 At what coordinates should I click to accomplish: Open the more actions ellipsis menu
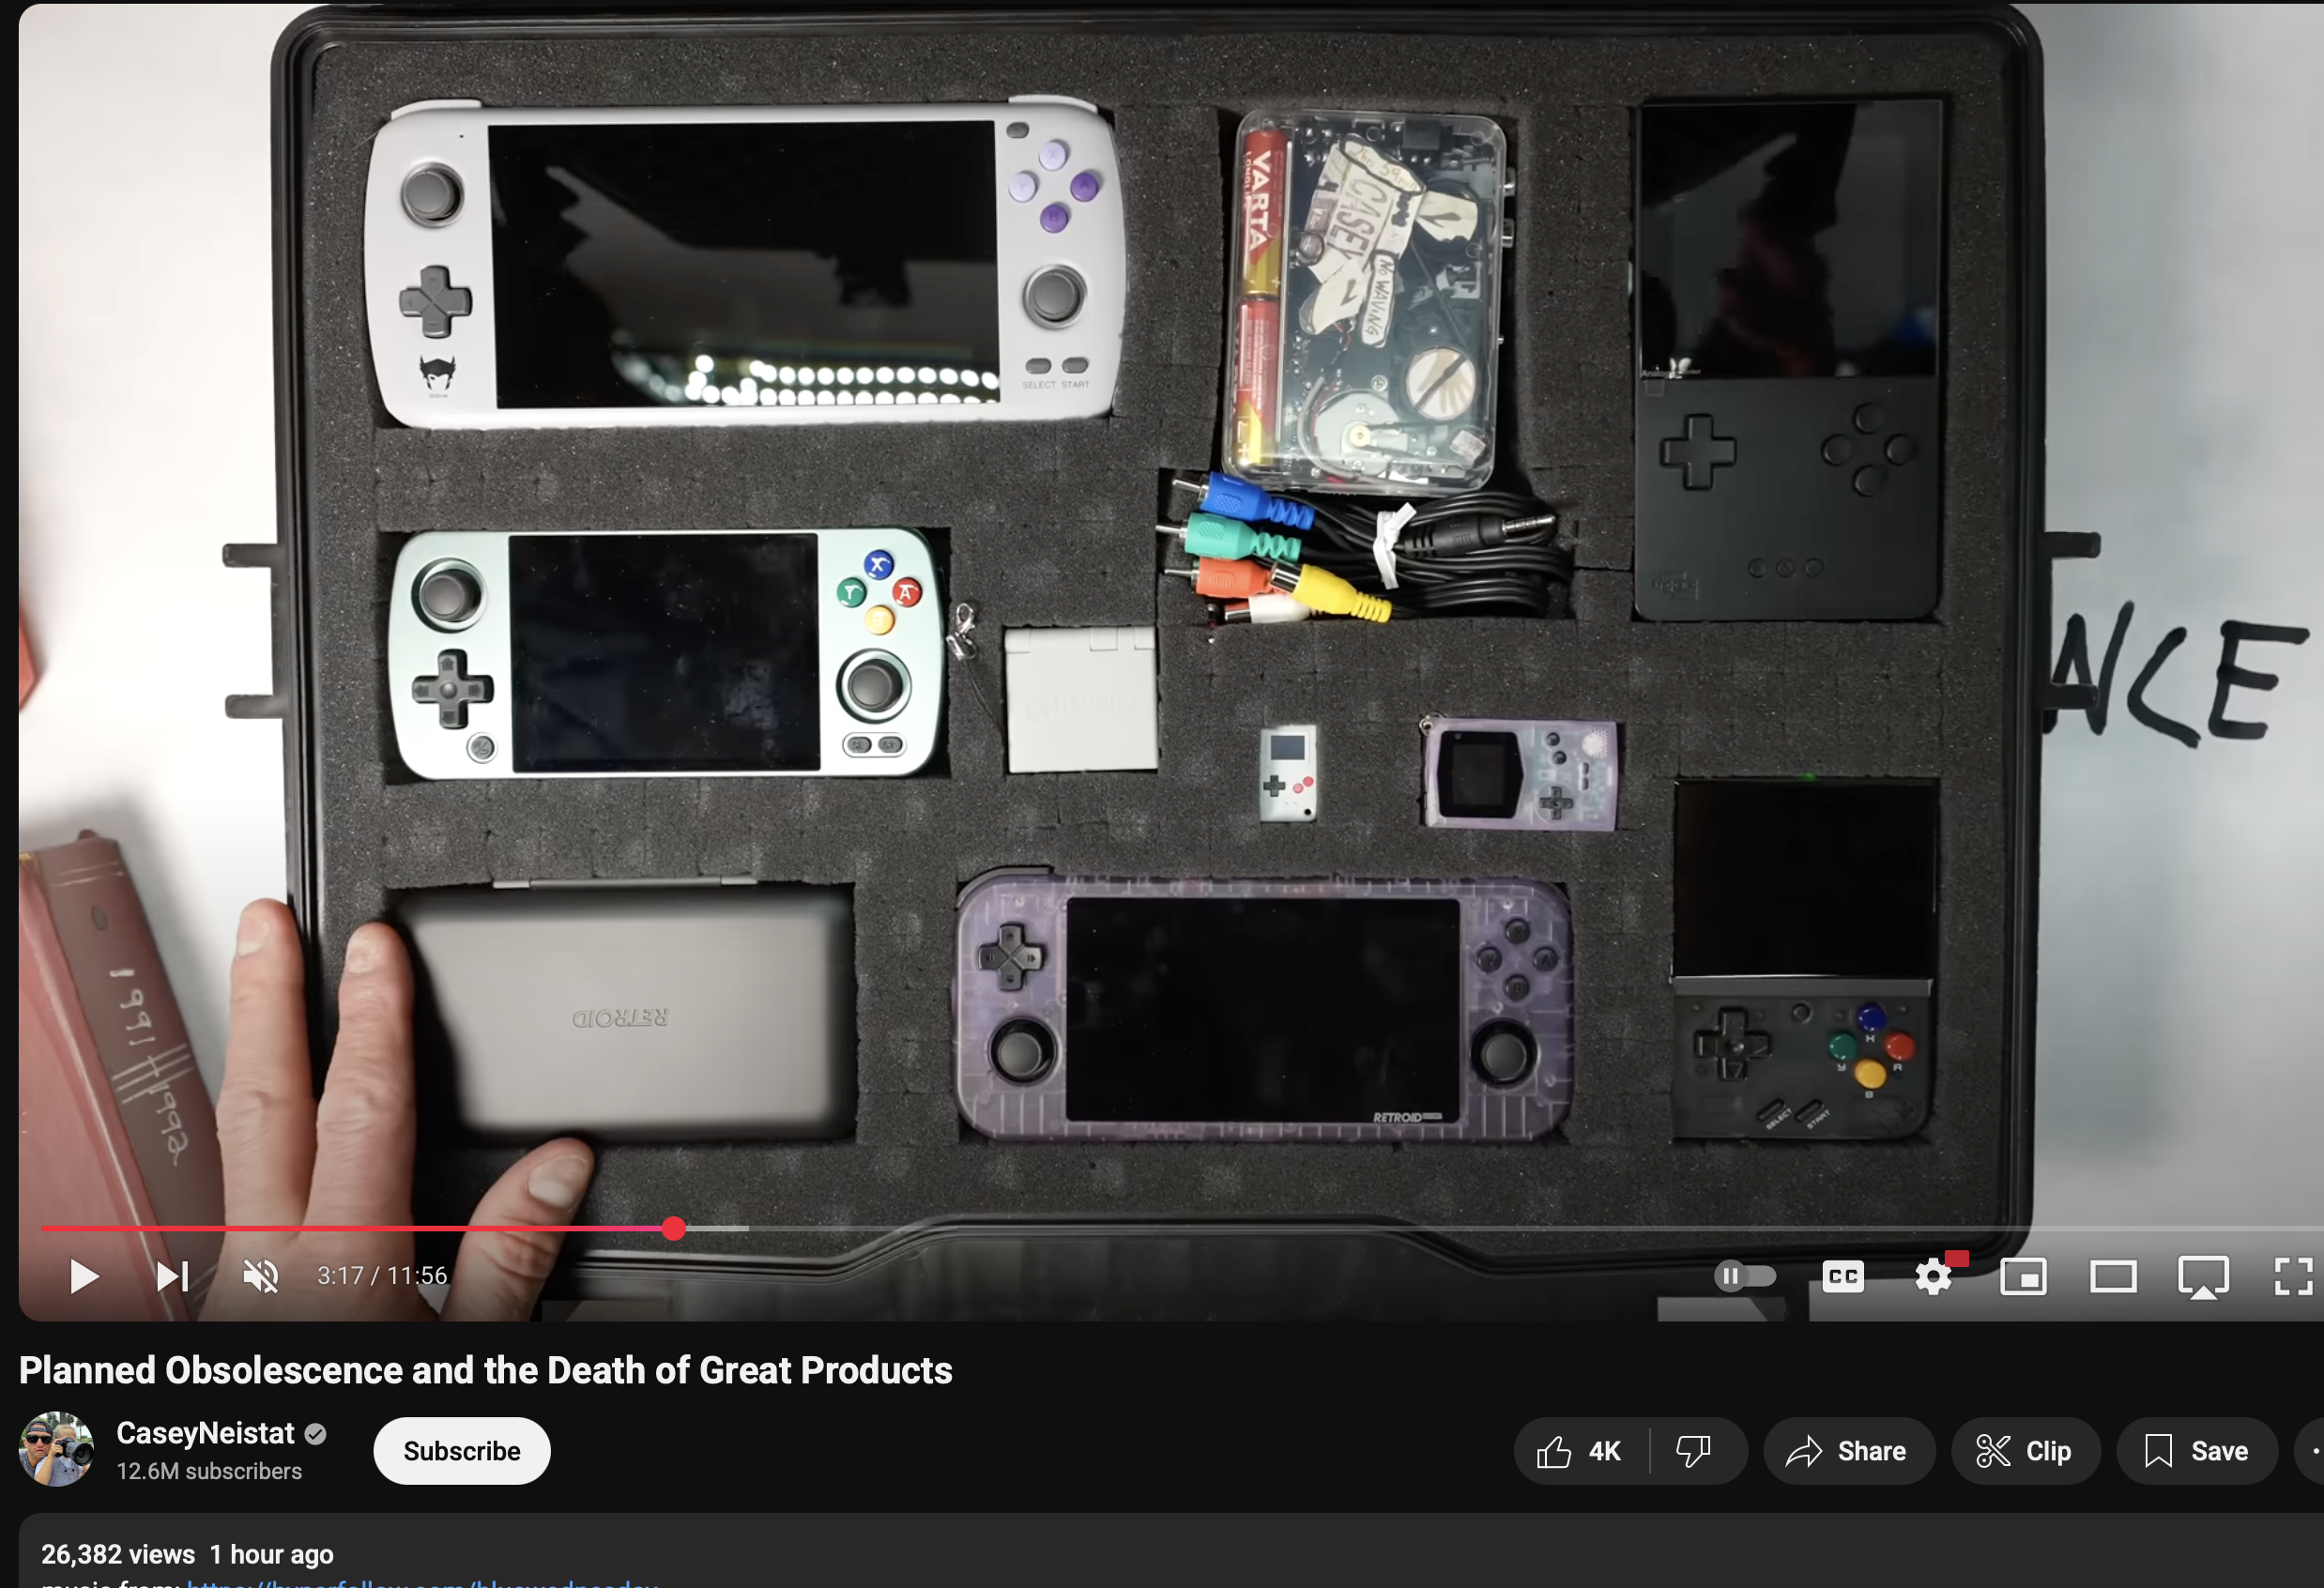[2312, 1451]
